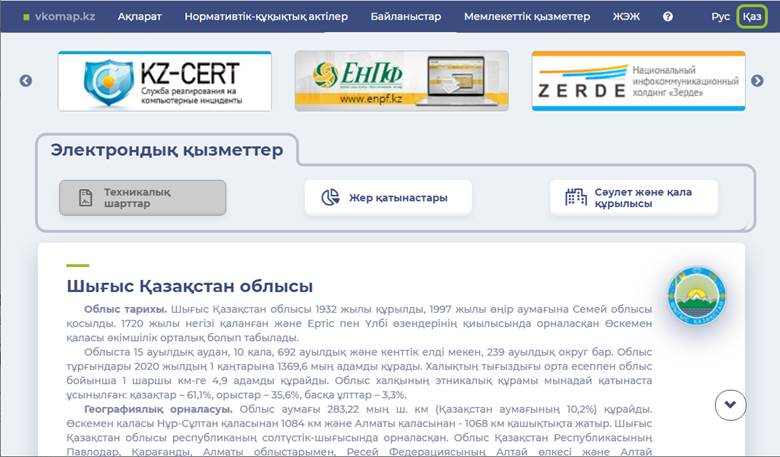780x457 pixels.
Task: Open the question mark help icon
Action: click(668, 17)
